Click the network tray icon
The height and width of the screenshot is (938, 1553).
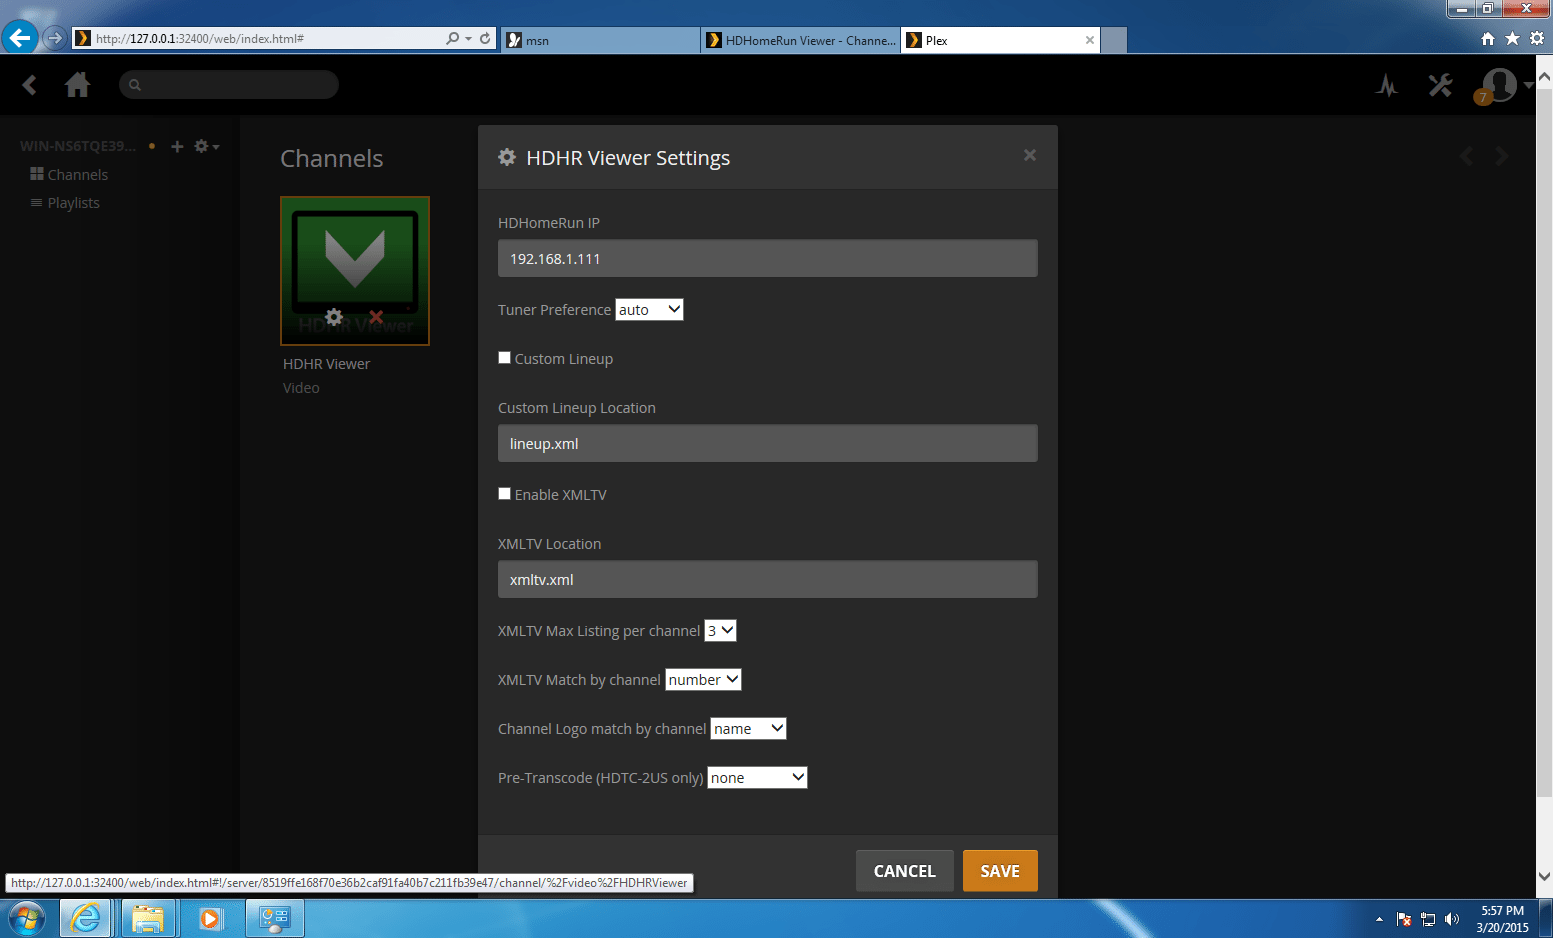pos(1428,919)
